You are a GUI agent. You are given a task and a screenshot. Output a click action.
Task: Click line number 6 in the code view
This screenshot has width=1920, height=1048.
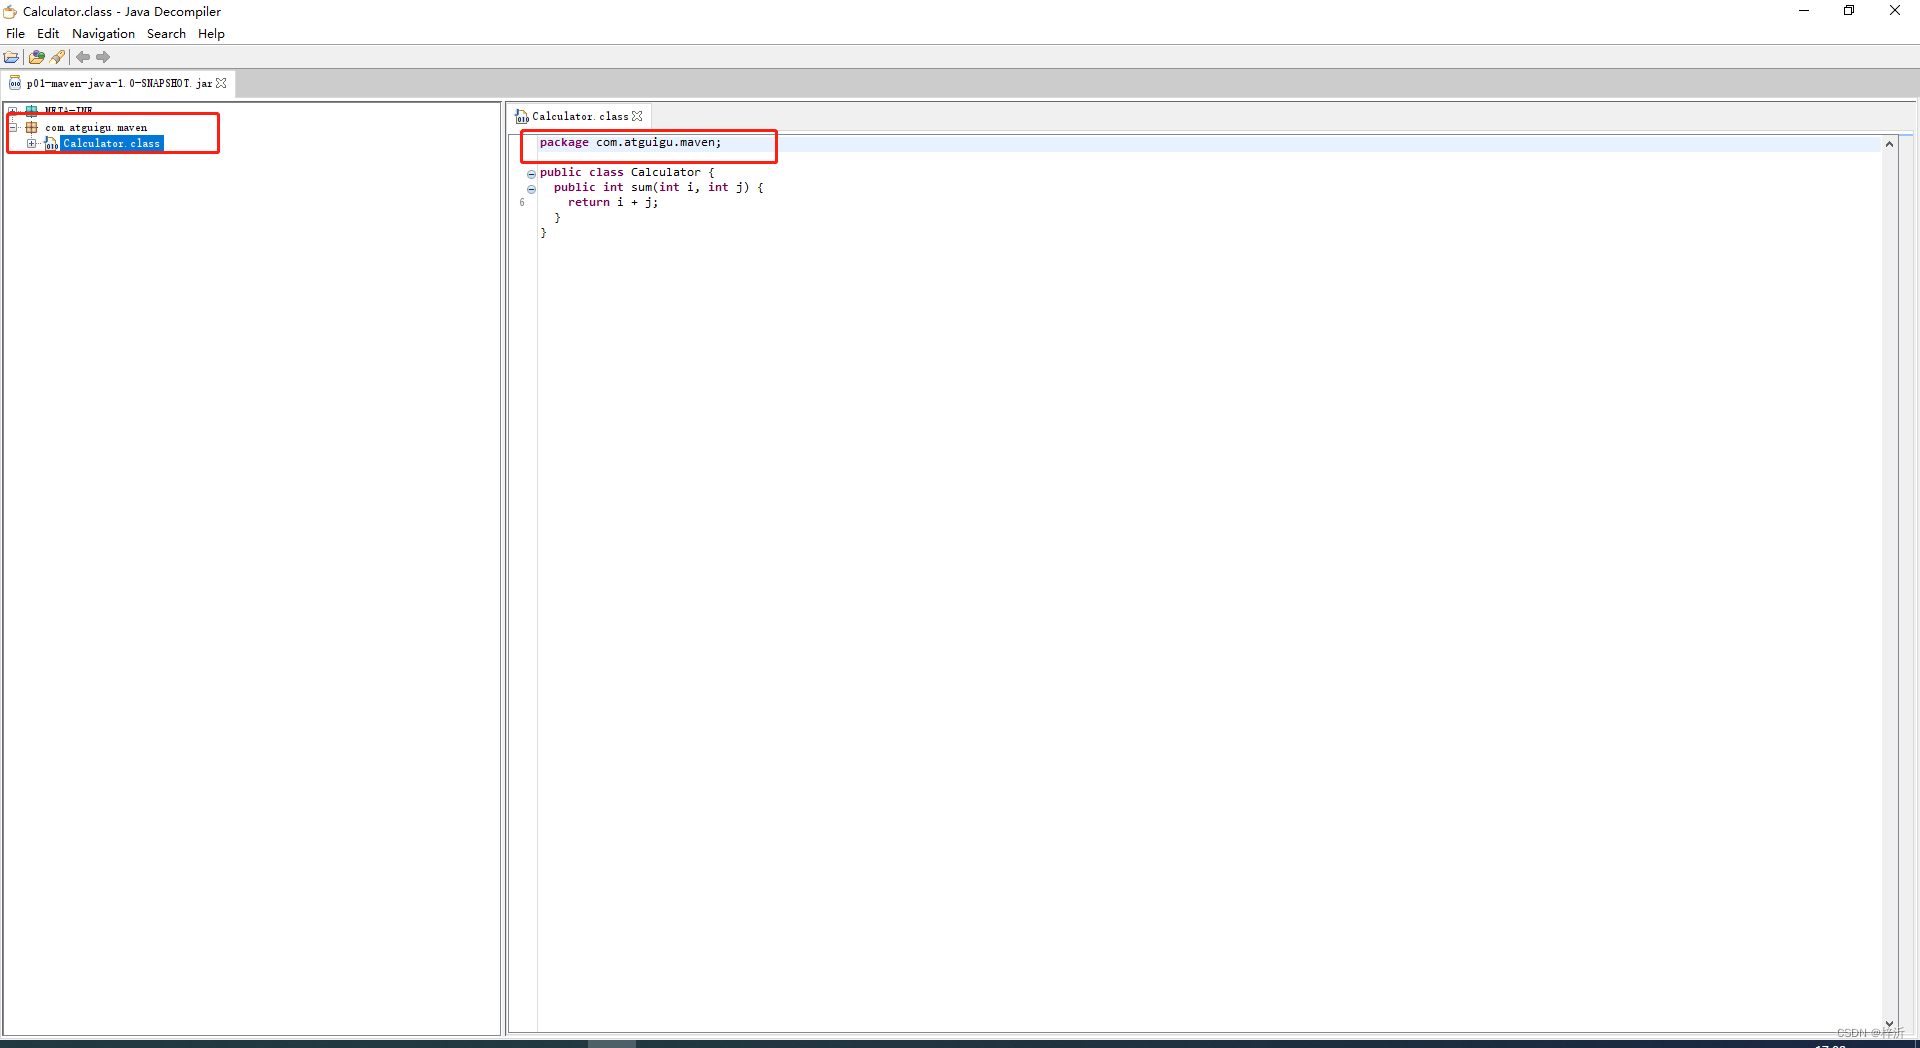coord(522,203)
